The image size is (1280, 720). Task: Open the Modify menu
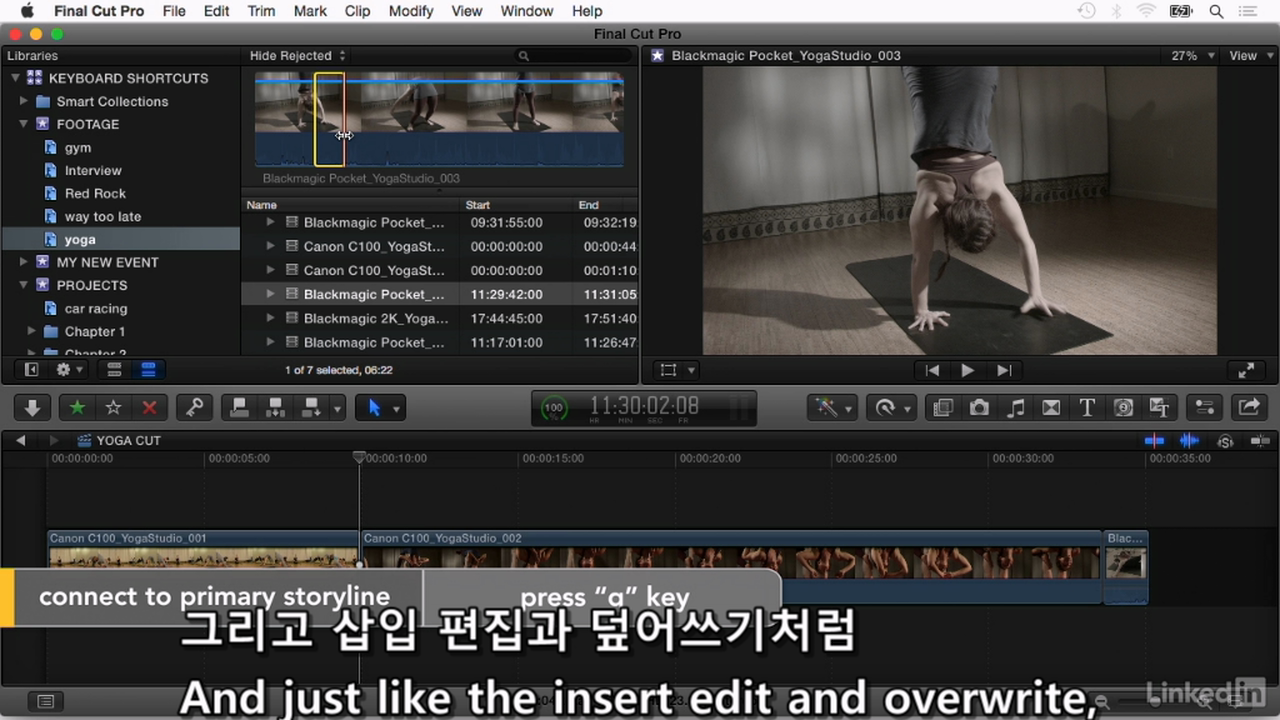[x=411, y=11]
